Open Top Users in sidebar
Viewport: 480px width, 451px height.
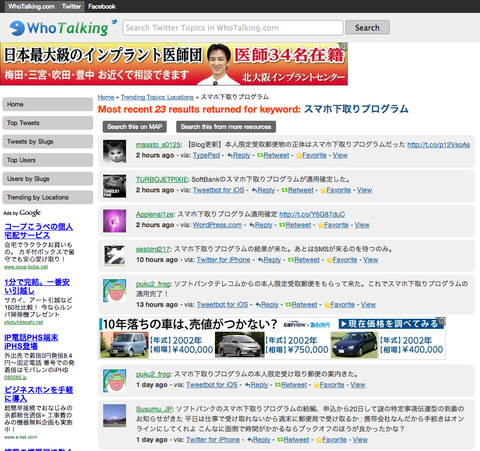(48, 160)
